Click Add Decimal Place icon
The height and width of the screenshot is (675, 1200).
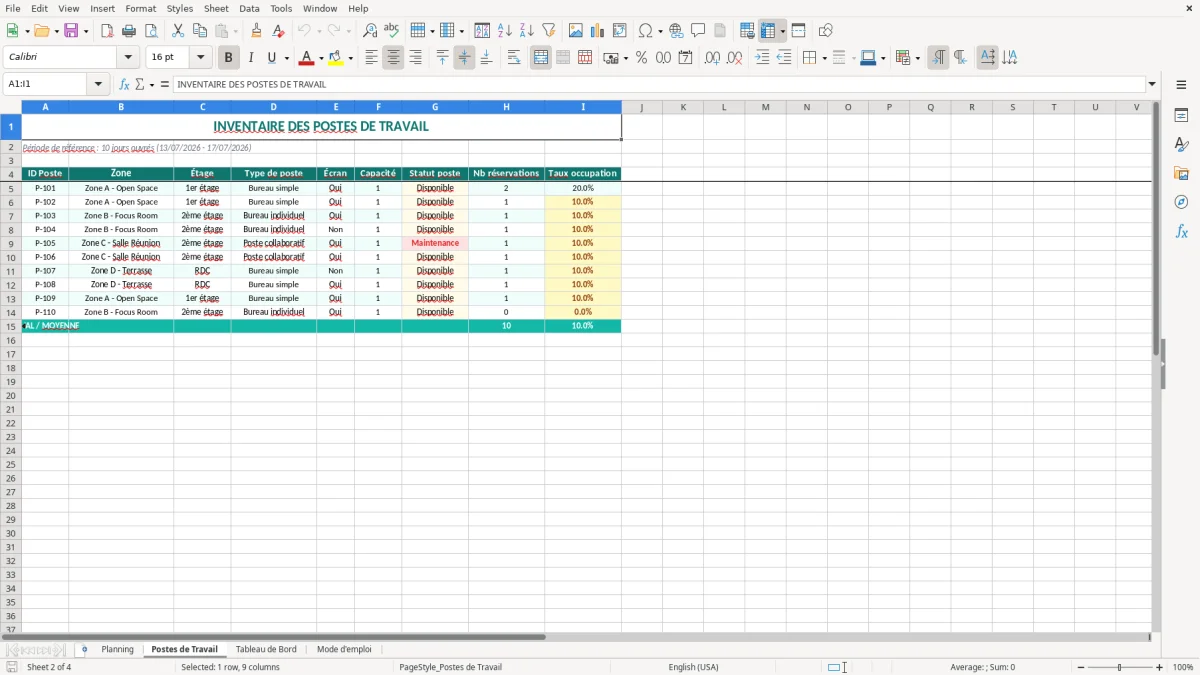[x=713, y=58]
